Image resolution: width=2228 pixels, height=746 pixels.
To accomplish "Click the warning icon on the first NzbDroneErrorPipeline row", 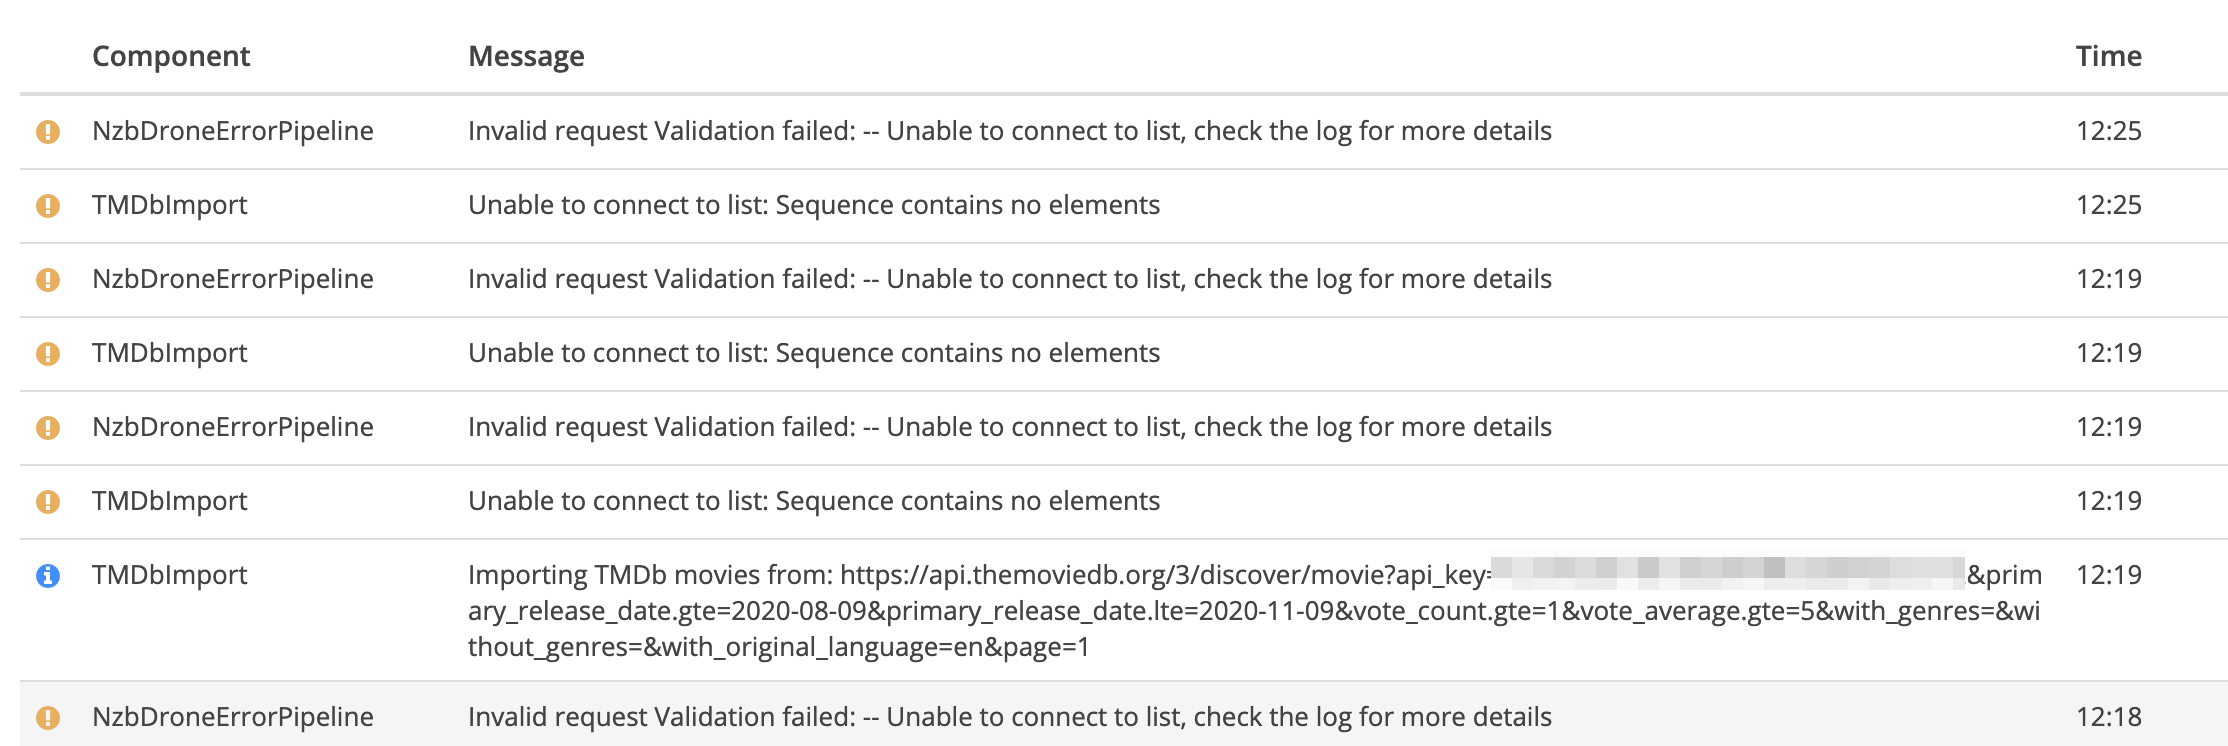I will click(x=48, y=131).
